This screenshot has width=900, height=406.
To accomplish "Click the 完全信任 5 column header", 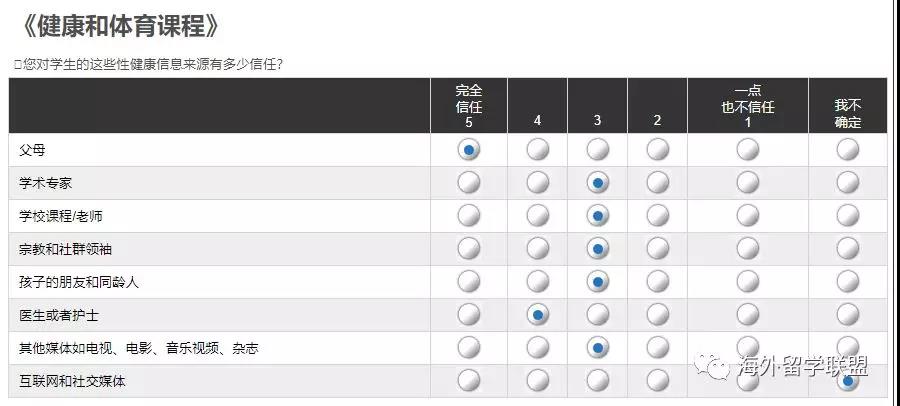I will [x=469, y=106].
